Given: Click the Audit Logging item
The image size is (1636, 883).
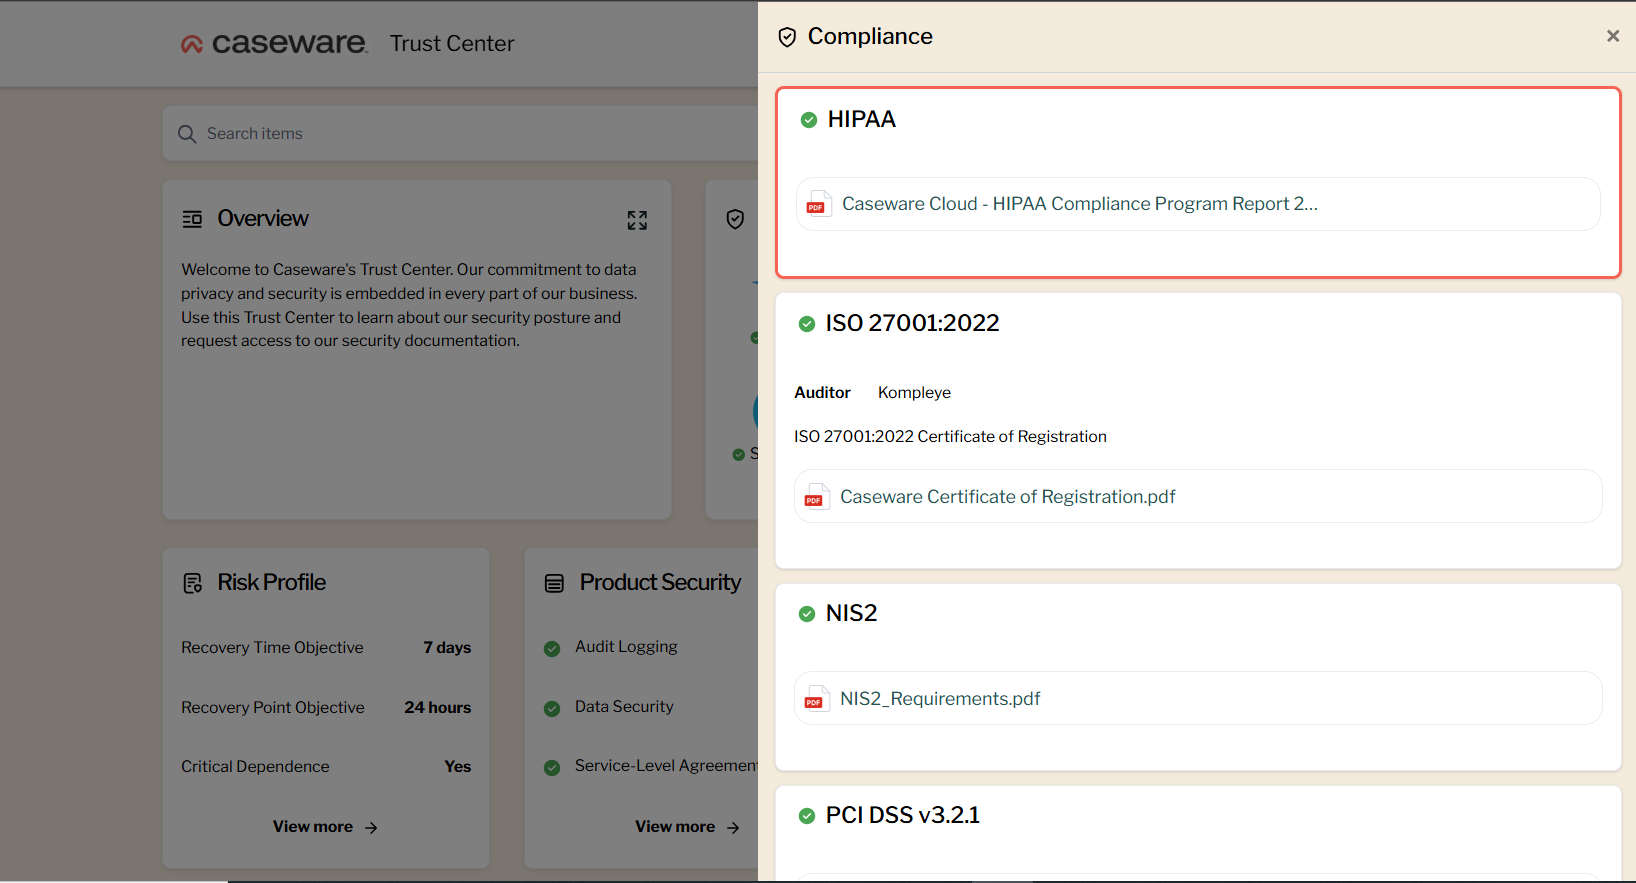Looking at the screenshot, I should (626, 647).
